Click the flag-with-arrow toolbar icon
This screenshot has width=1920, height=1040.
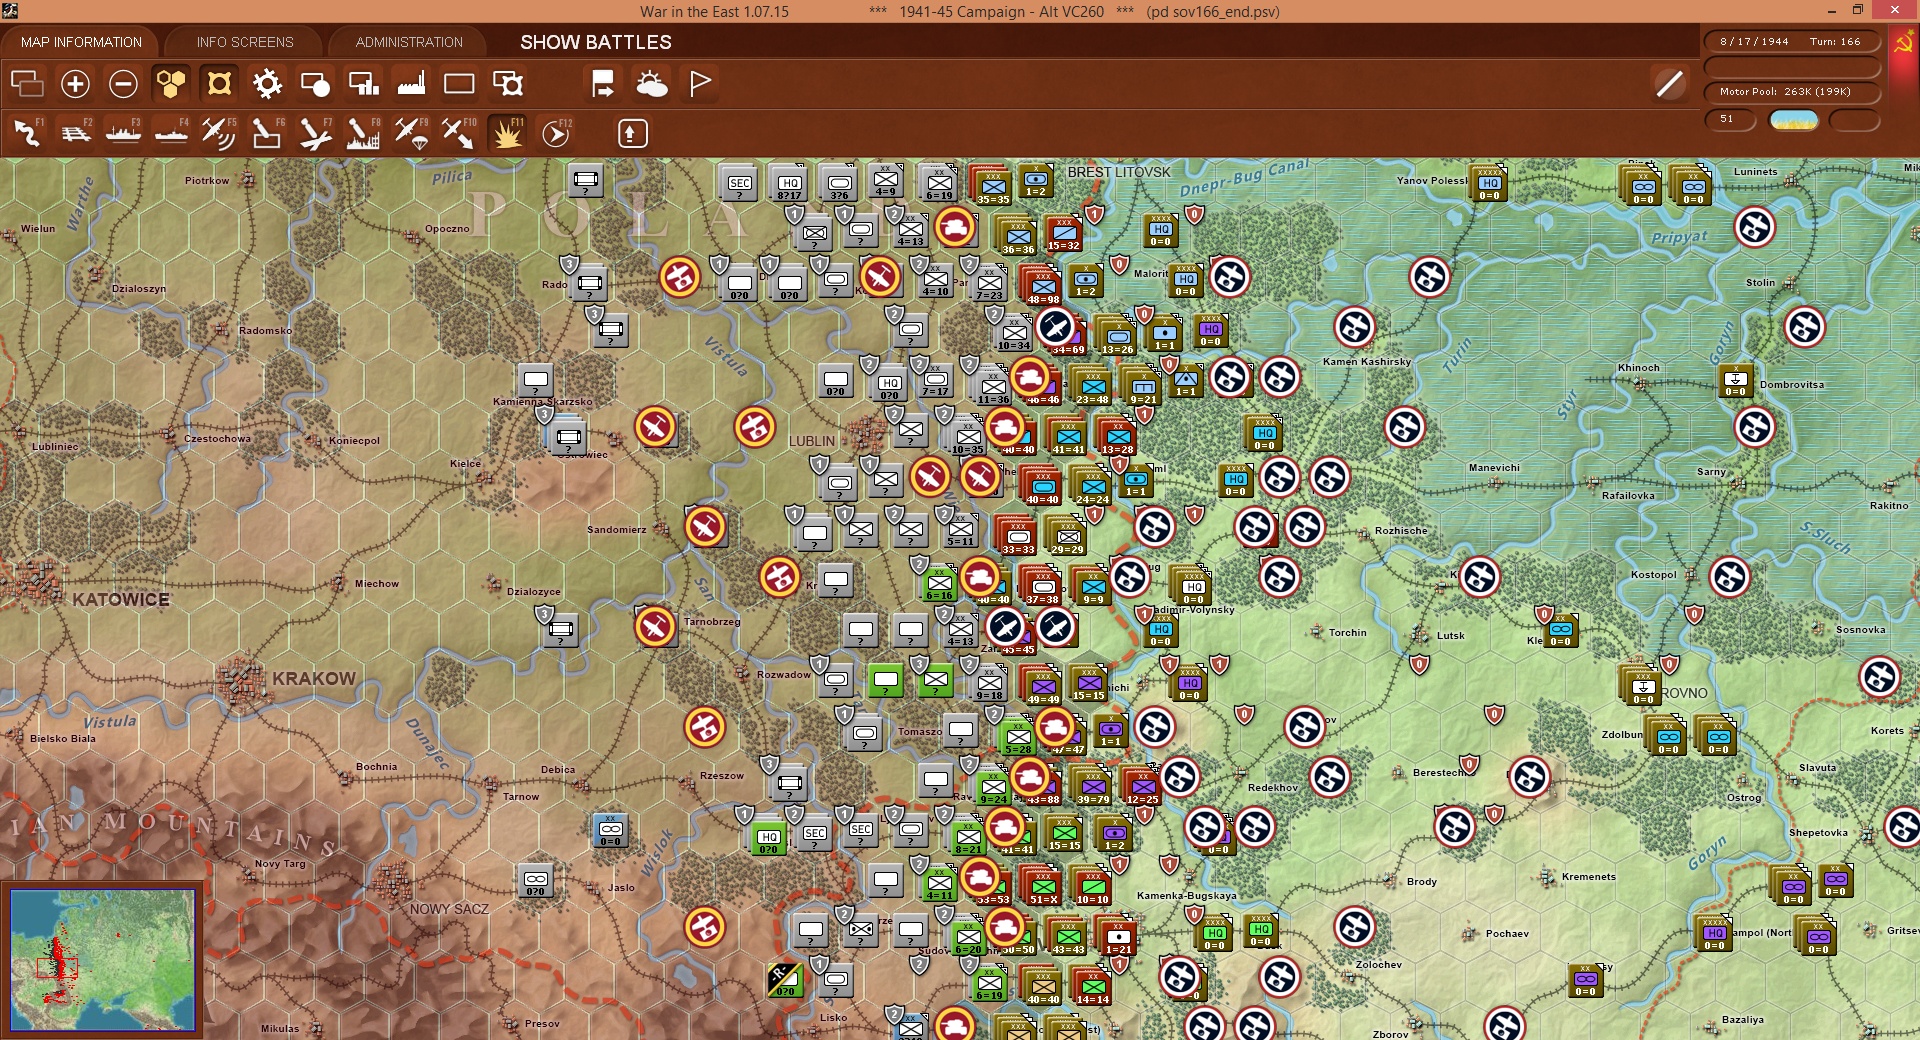coord(603,84)
